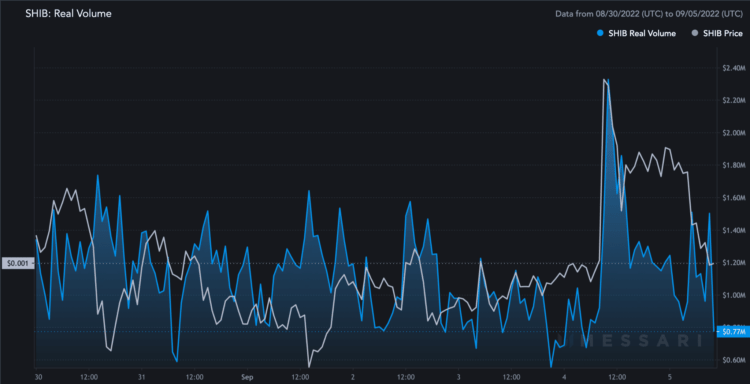Toggle the SHIB Real Volume legend series

[636, 33]
